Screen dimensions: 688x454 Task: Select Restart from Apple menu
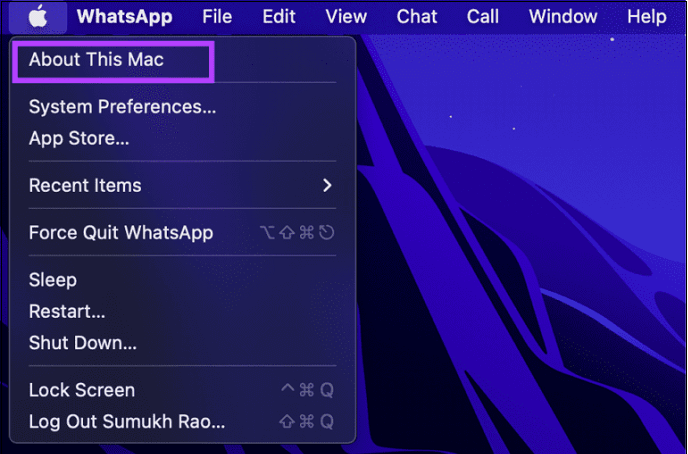(182, 311)
